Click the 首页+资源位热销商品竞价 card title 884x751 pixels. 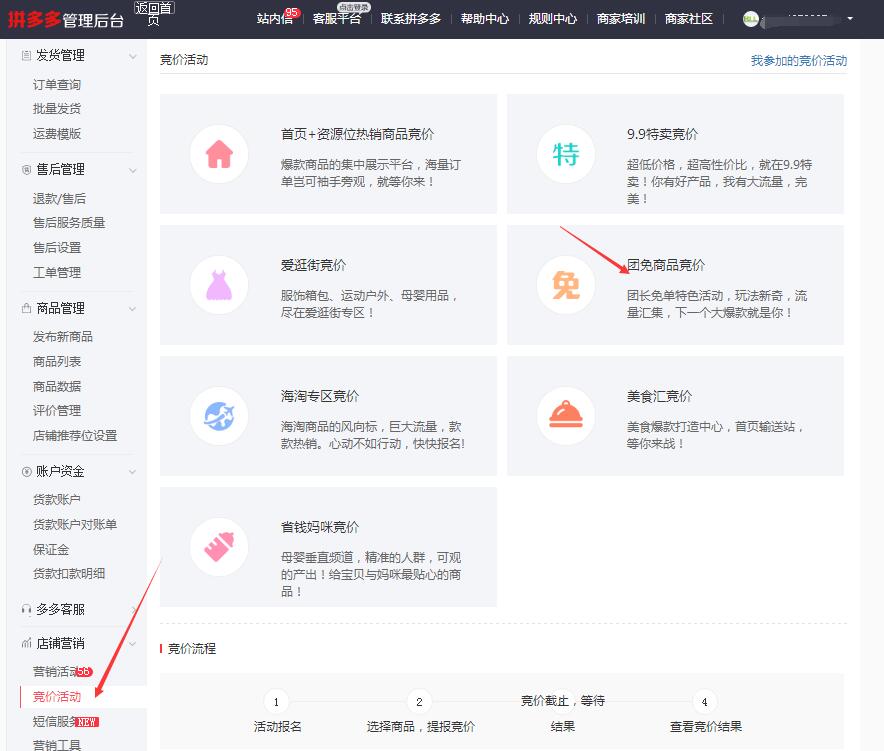click(357, 134)
